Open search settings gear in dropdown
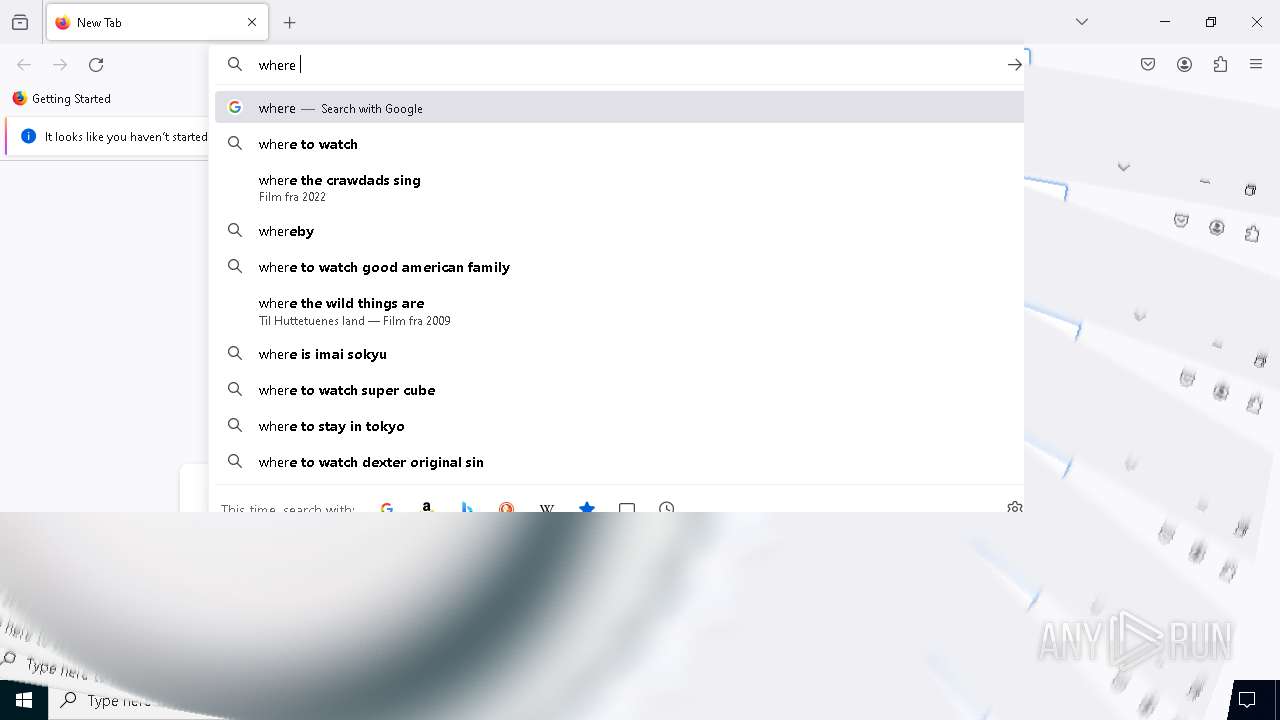Viewport: 1280px width, 720px height. (x=1014, y=507)
